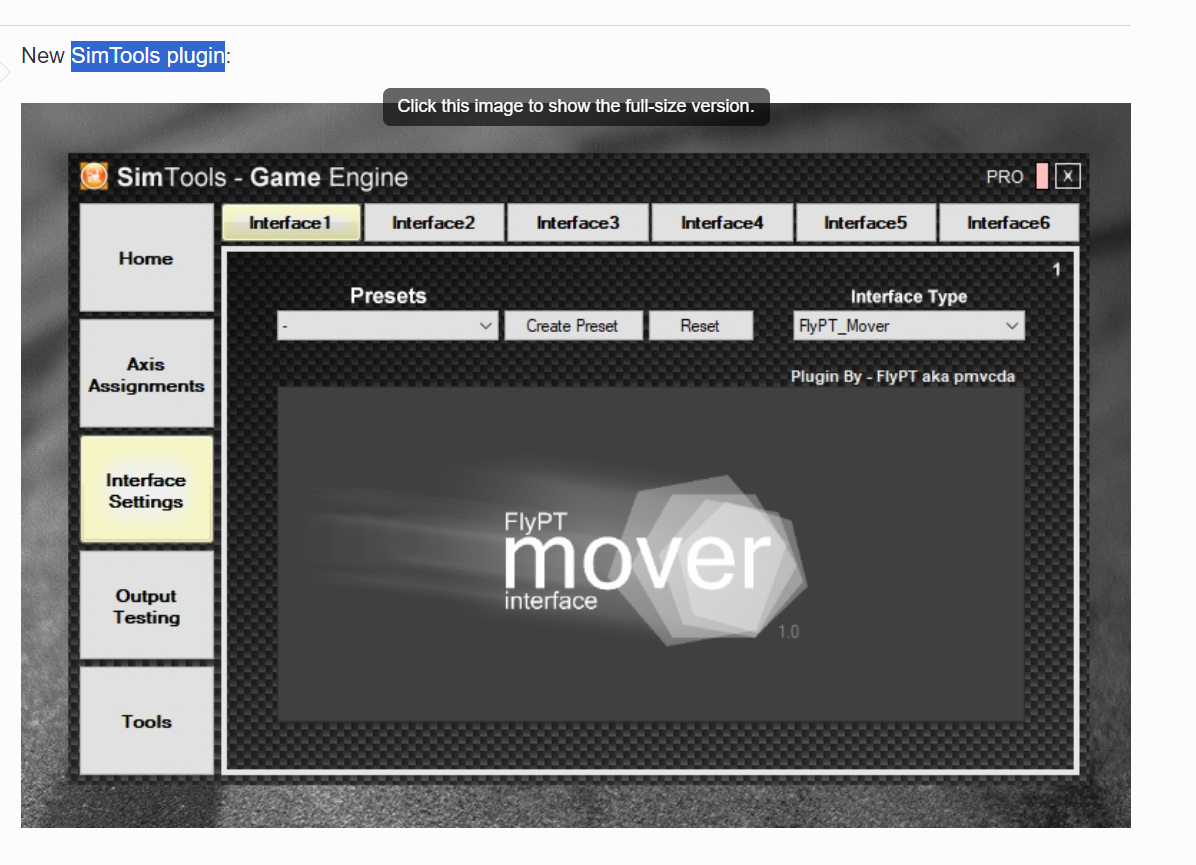Switch to the Interface1 tab
Screen dimensions: 1196x865
pyautogui.click(x=291, y=223)
